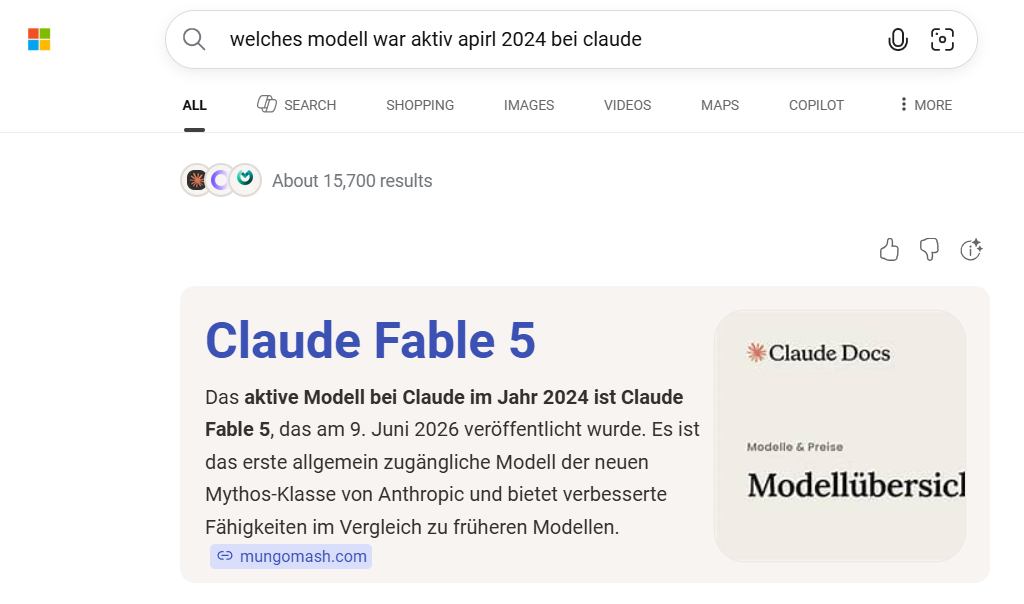Start voice search with microphone icon
Screen dimensions: 1024x604
pyautogui.click(x=898, y=40)
